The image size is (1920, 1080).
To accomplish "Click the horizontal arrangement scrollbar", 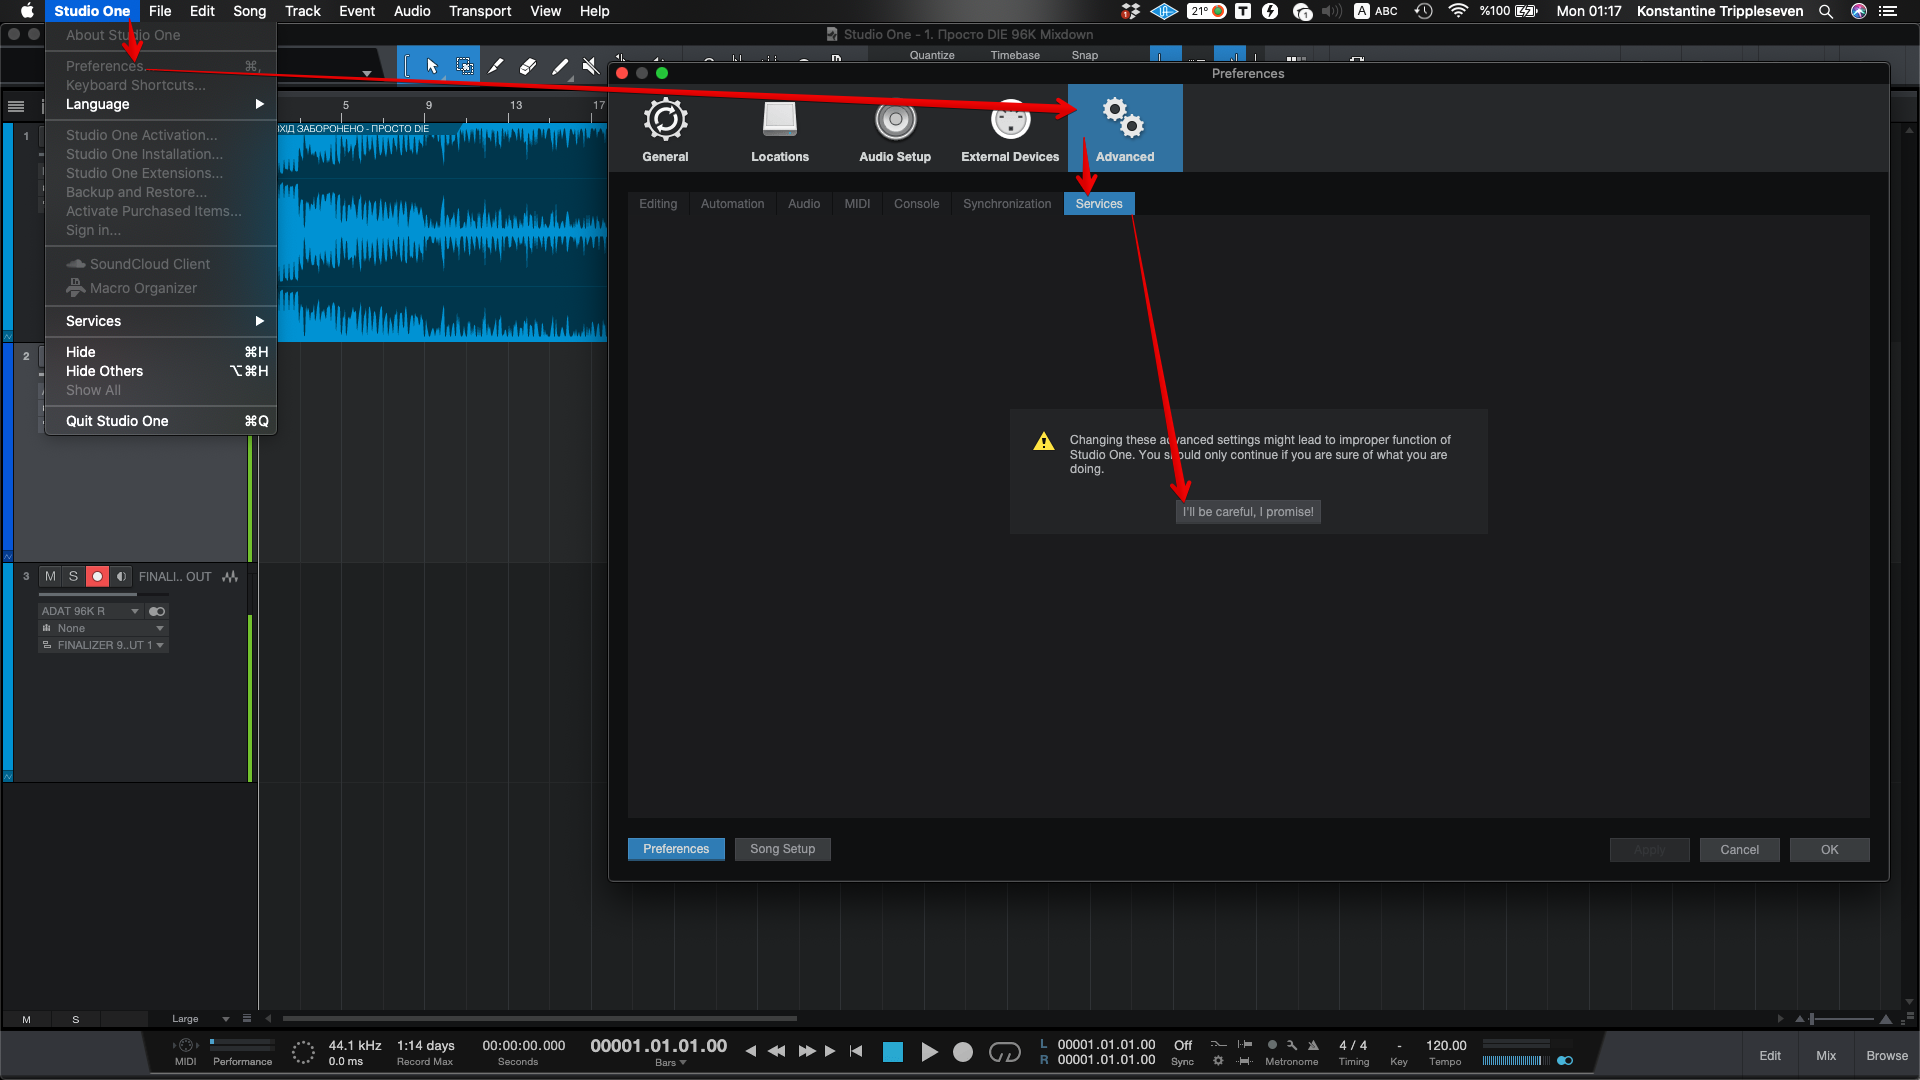I will pyautogui.click(x=540, y=1019).
